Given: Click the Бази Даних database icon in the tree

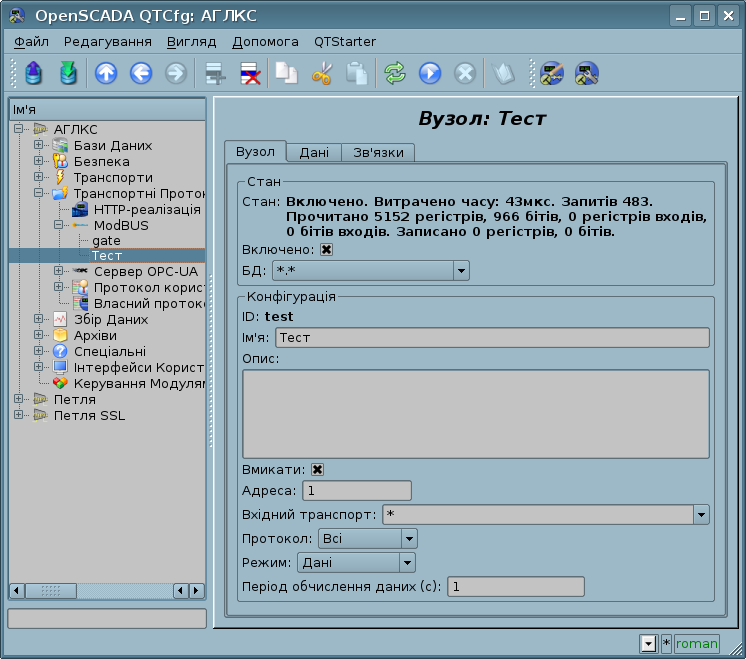Looking at the screenshot, I should tap(60, 146).
